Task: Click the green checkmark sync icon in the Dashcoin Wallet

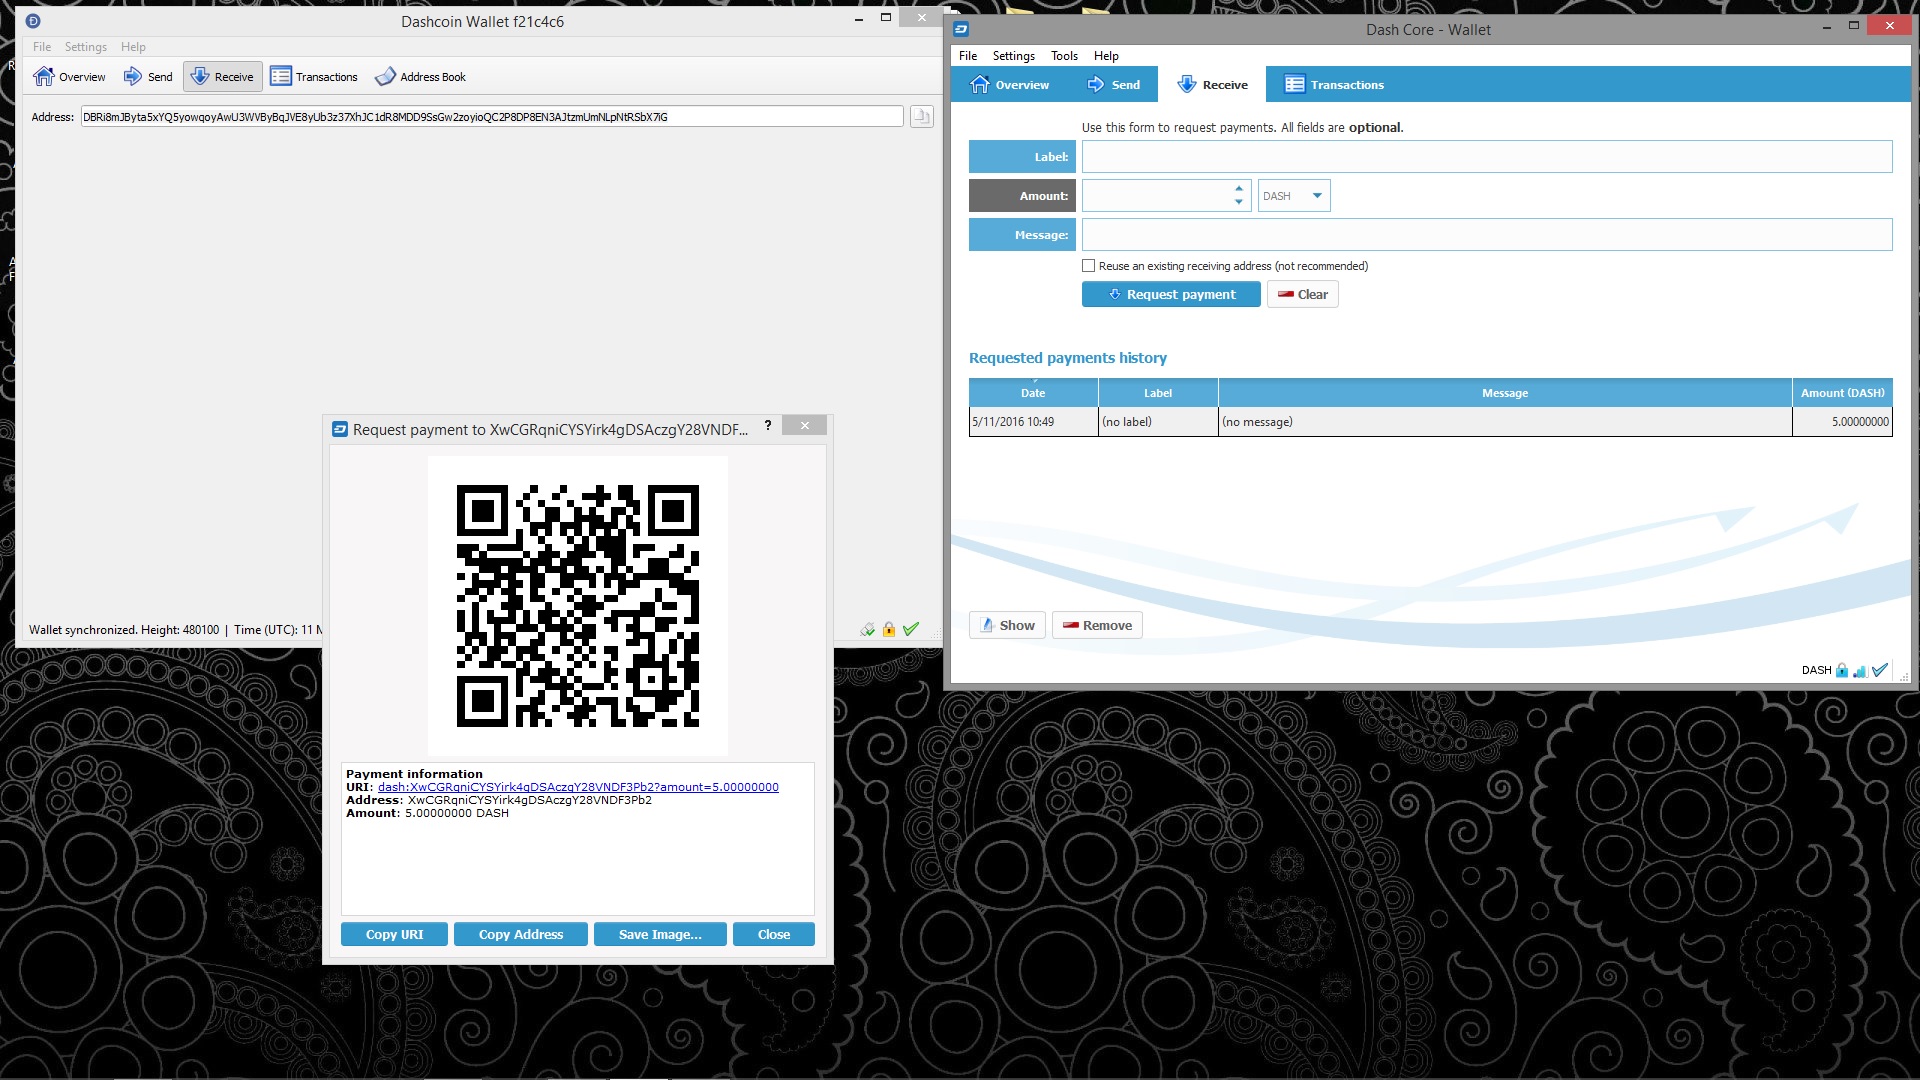Action: (911, 630)
